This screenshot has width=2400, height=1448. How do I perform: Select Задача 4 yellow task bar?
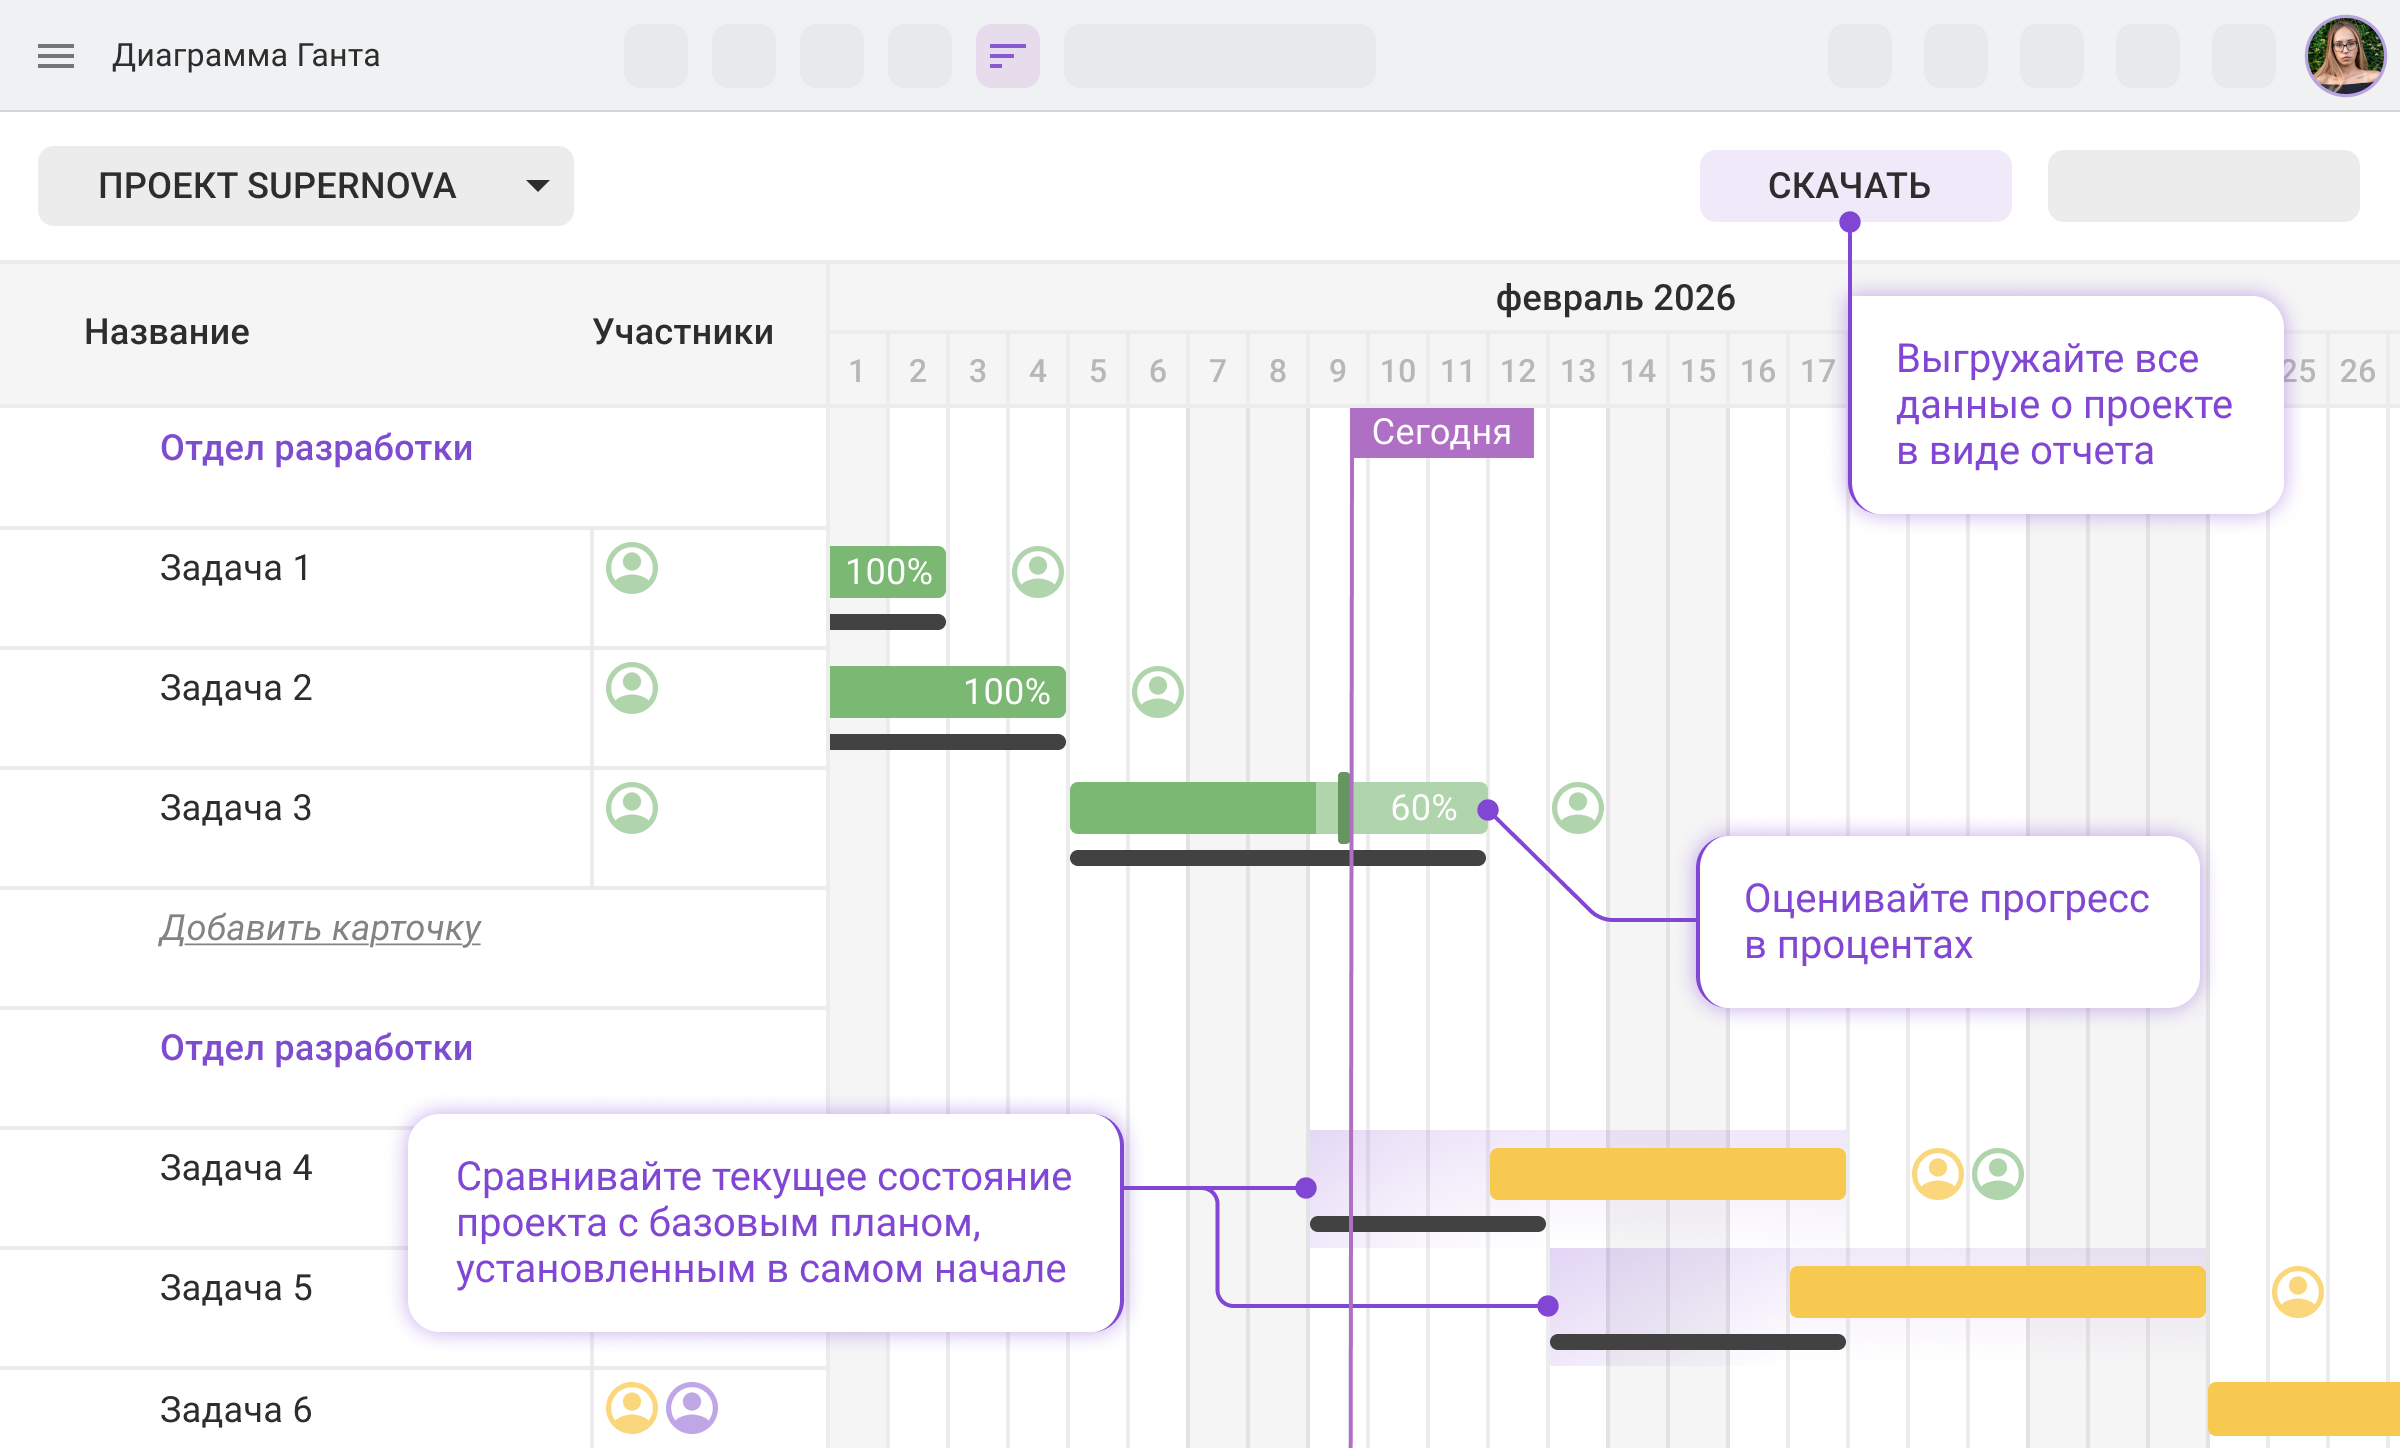pos(1667,1173)
